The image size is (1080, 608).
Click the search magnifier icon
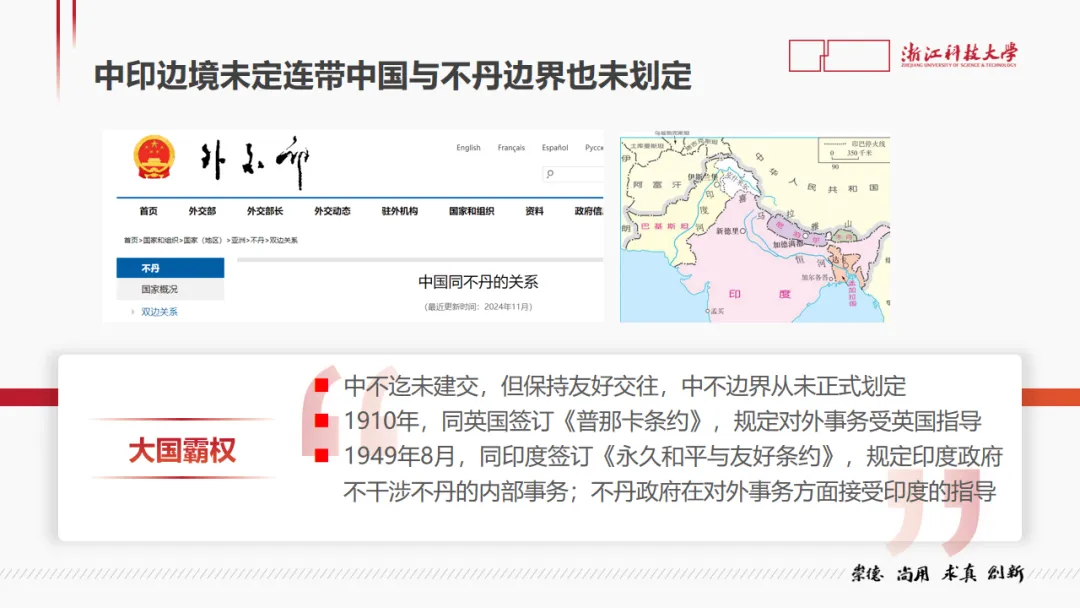[x=550, y=174]
